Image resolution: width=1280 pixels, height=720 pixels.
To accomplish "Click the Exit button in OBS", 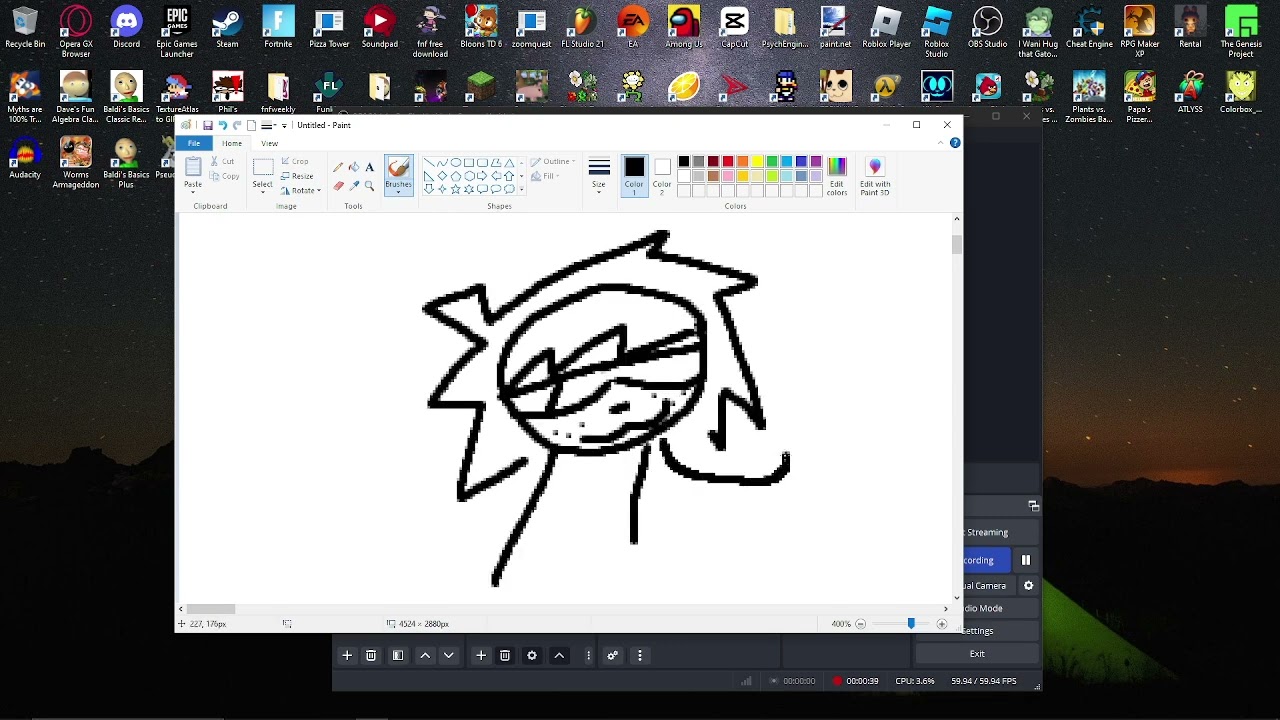I will (977, 654).
